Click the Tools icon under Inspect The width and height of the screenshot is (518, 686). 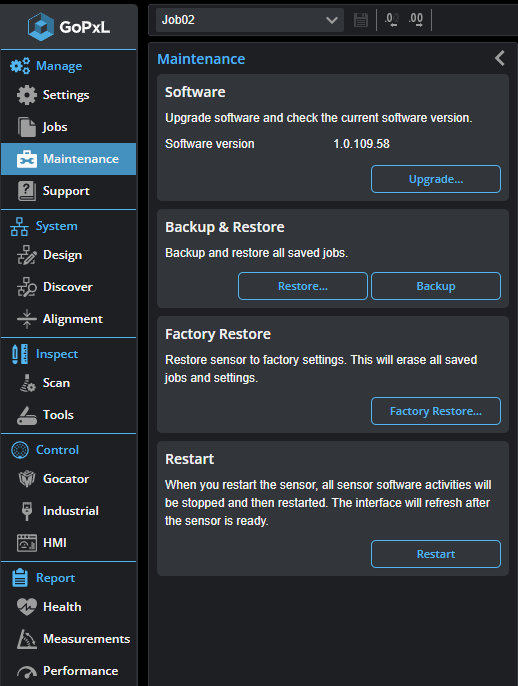[27, 415]
